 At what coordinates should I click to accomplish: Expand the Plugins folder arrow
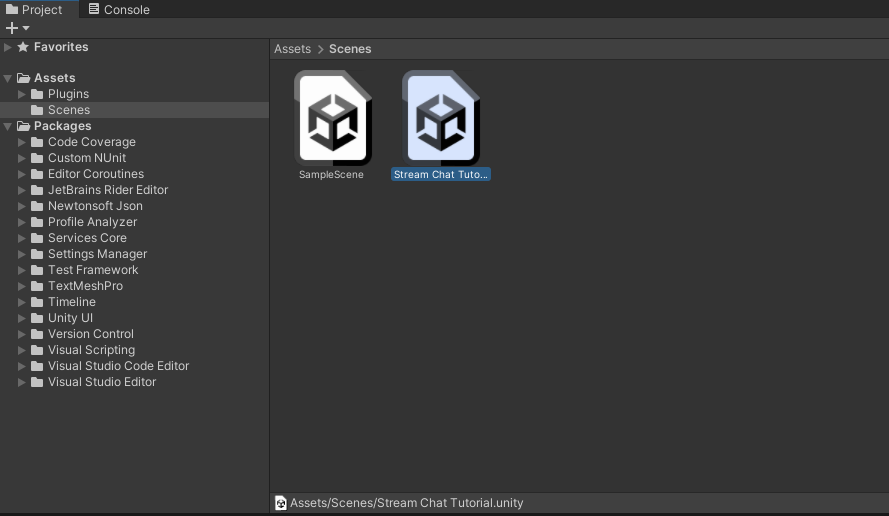(22, 94)
